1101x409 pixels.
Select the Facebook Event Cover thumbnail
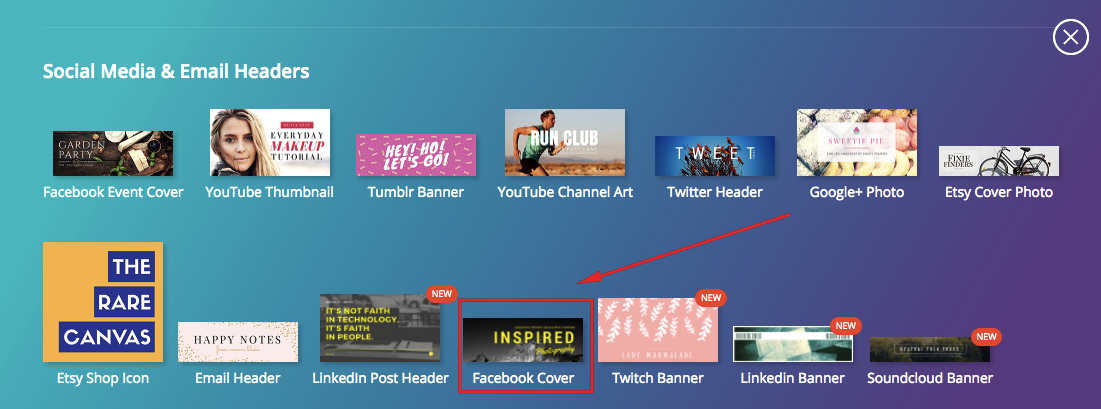pyautogui.click(x=113, y=153)
